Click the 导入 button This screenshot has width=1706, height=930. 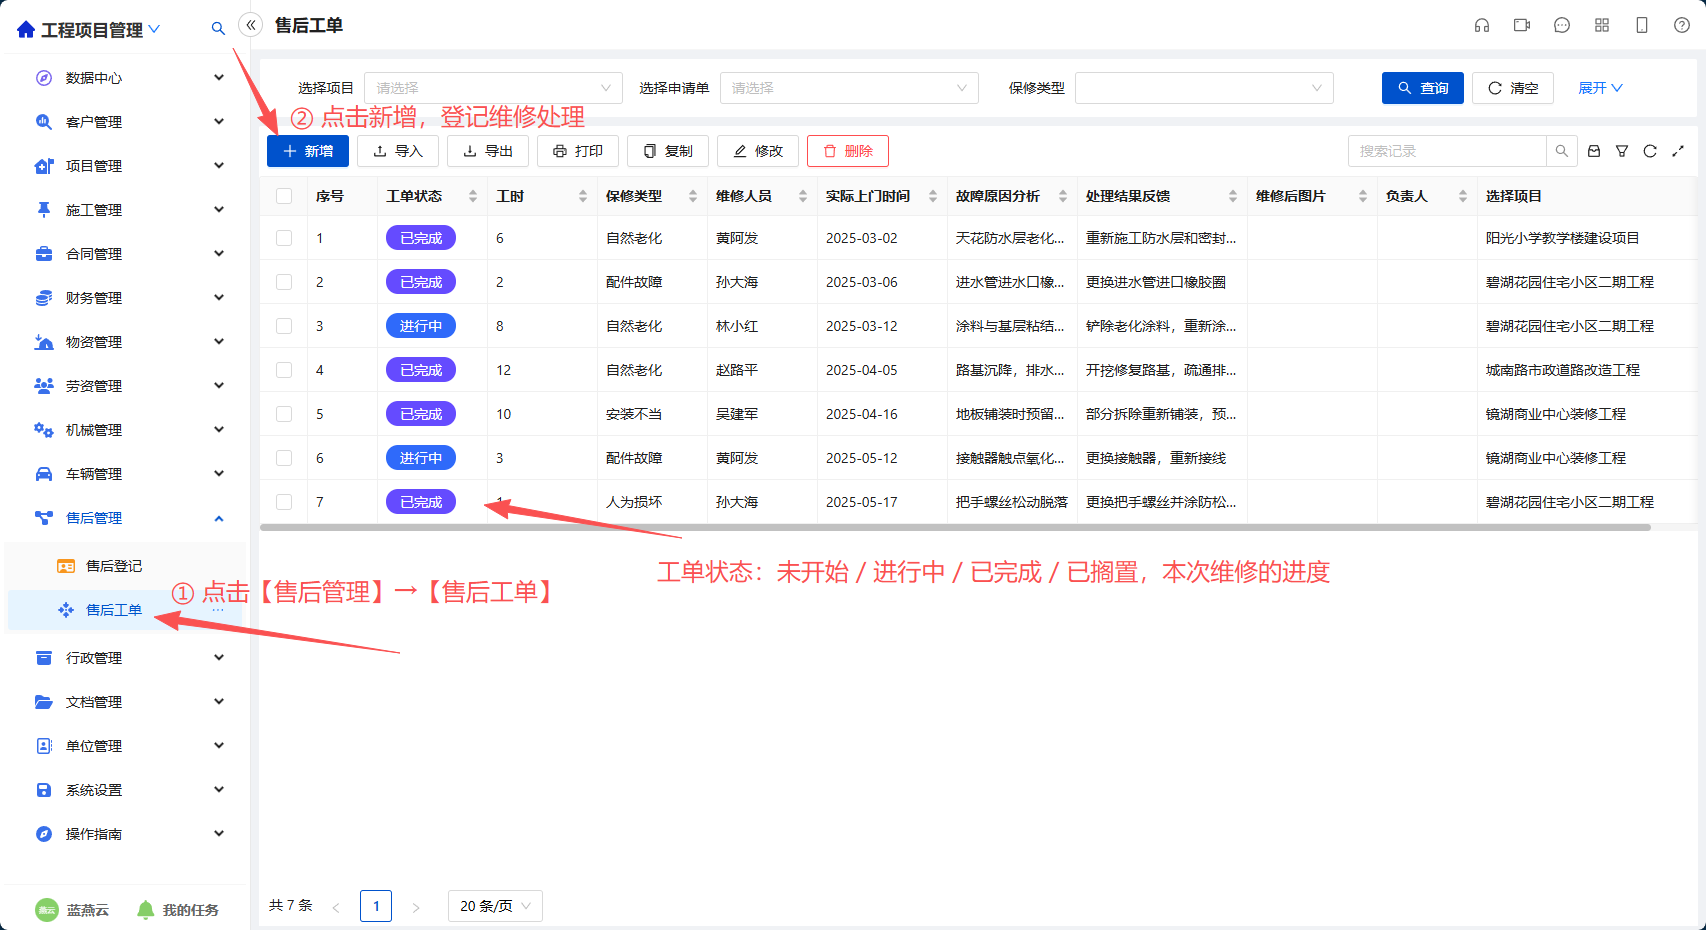[398, 151]
